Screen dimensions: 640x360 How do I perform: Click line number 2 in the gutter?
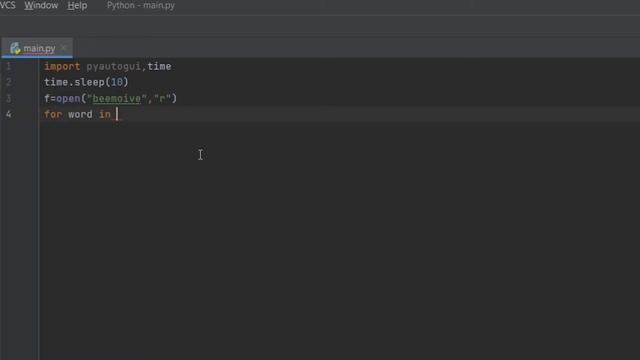(9, 82)
